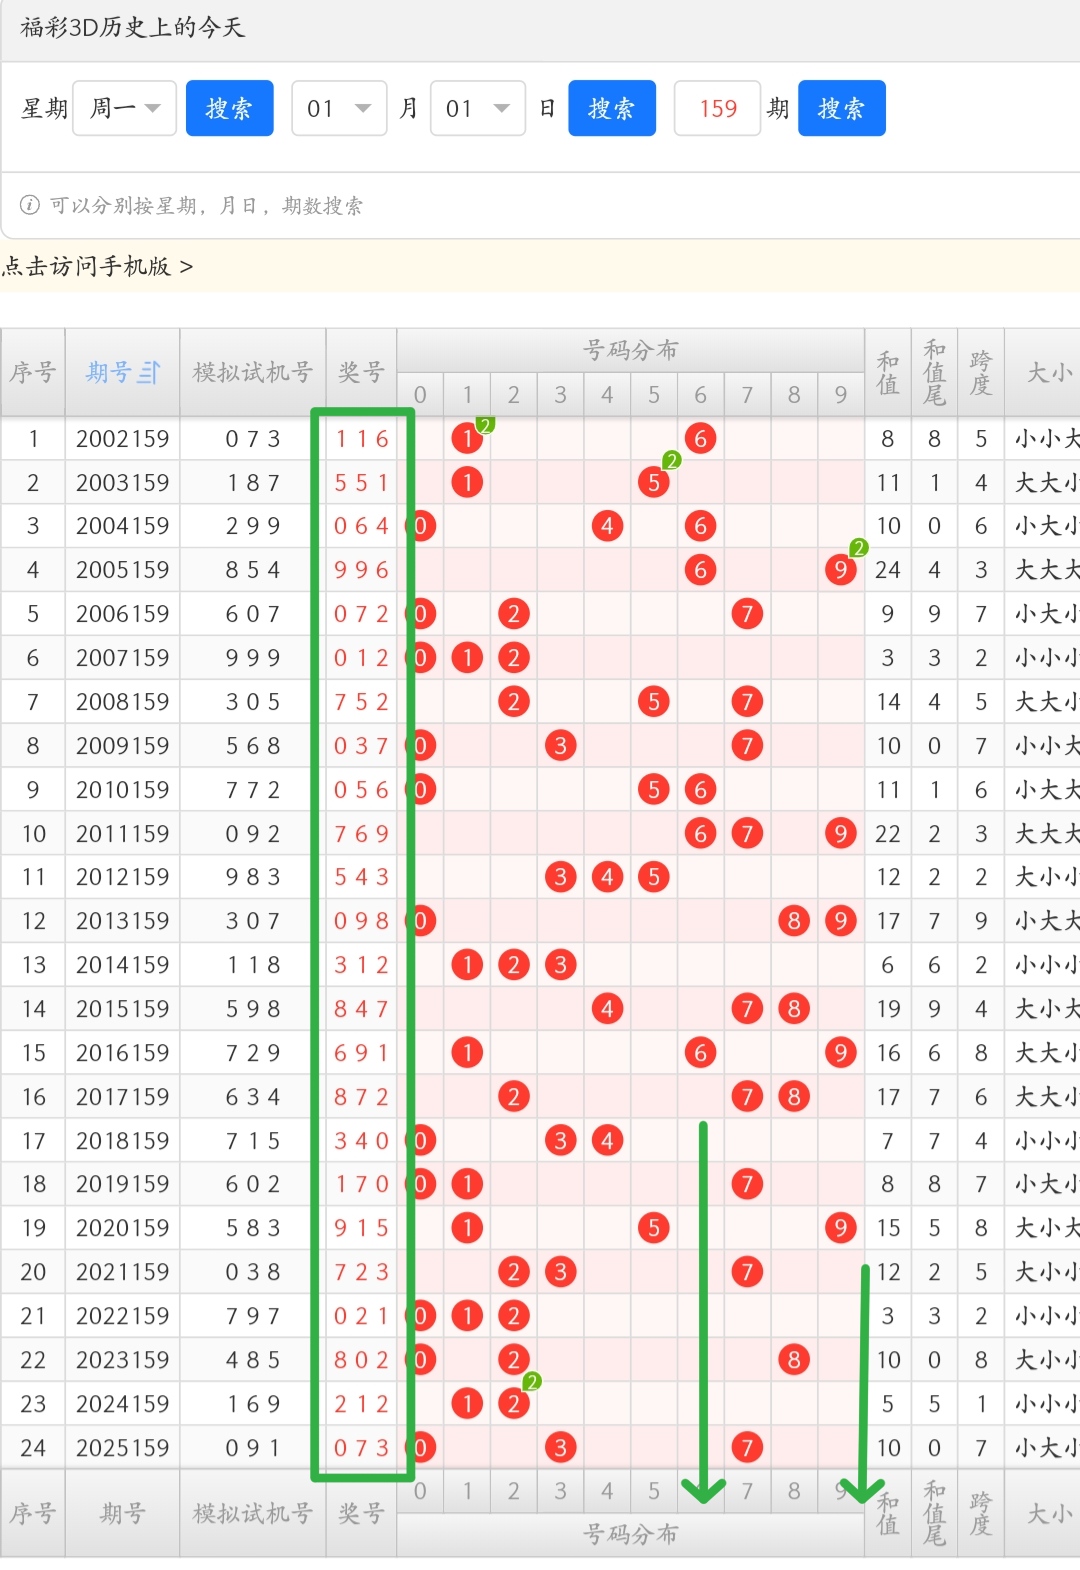Viewport: 1080px width, 1570px height.
Task: Click the red ball 6 in row 2016159
Action: 700,1052
